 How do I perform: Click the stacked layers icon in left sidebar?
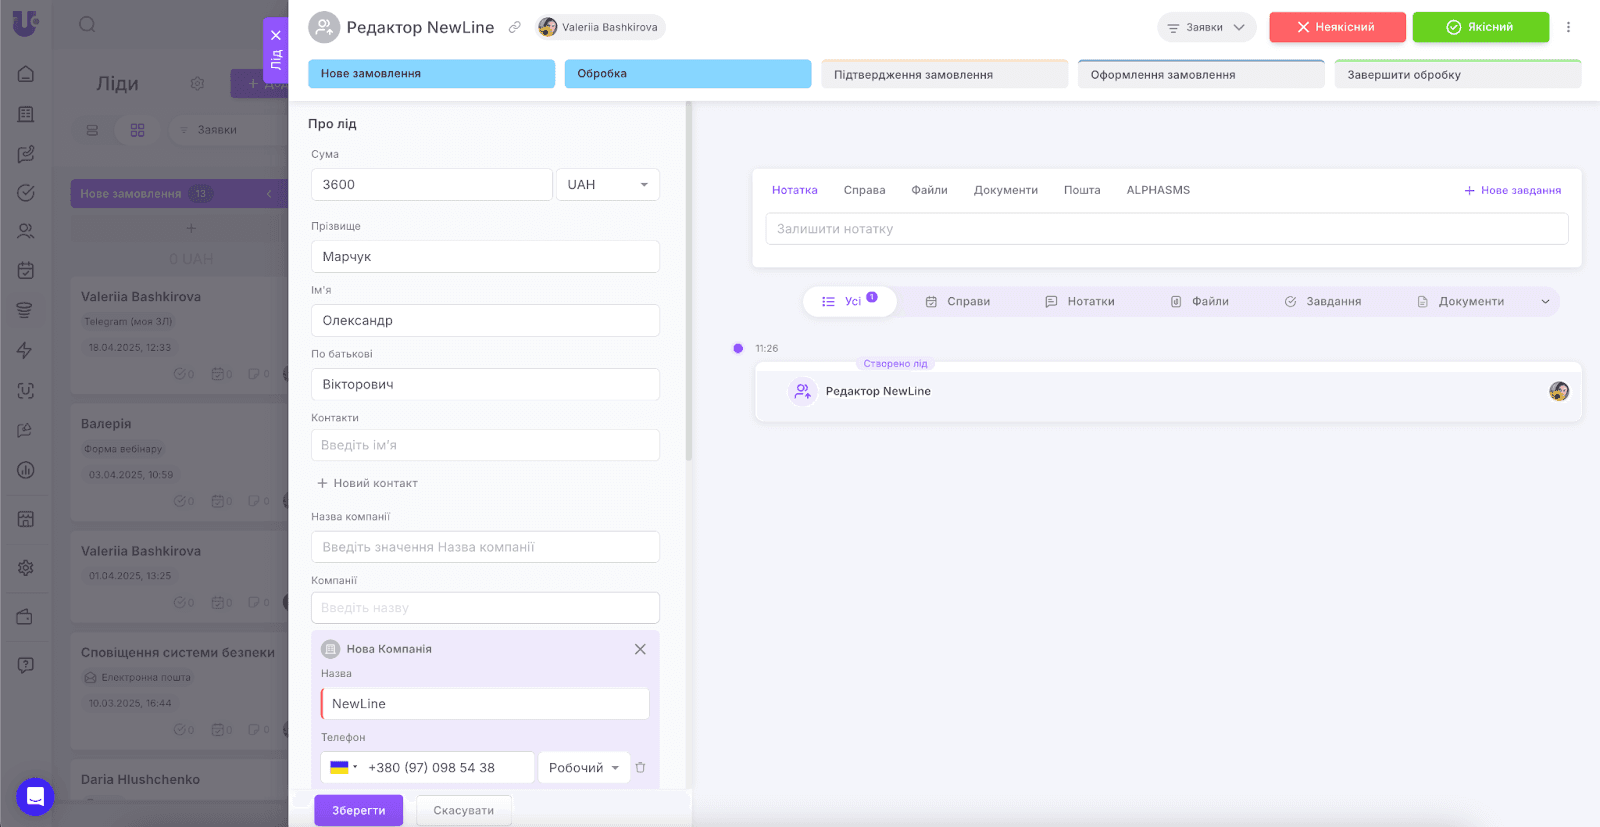click(x=26, y=310)
